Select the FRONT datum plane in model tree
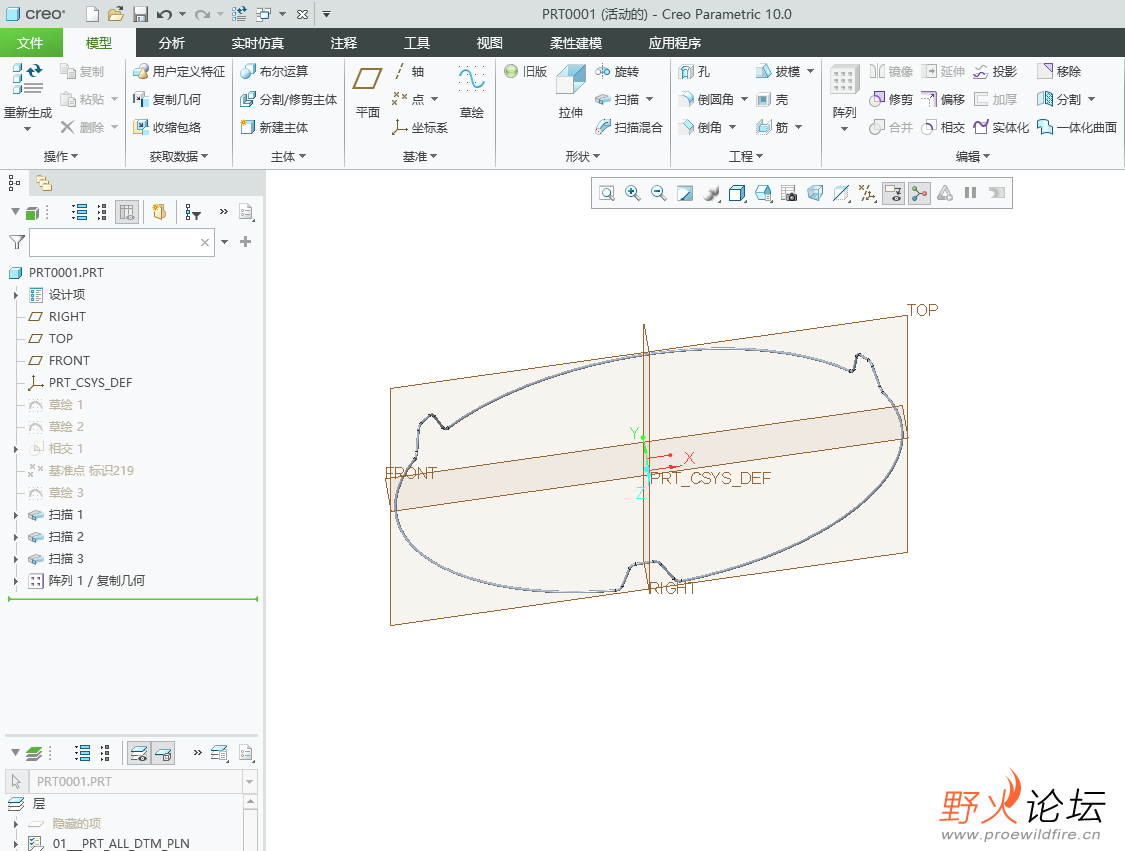This screenshot has width=1125, height=851. [x=69, y=360]
